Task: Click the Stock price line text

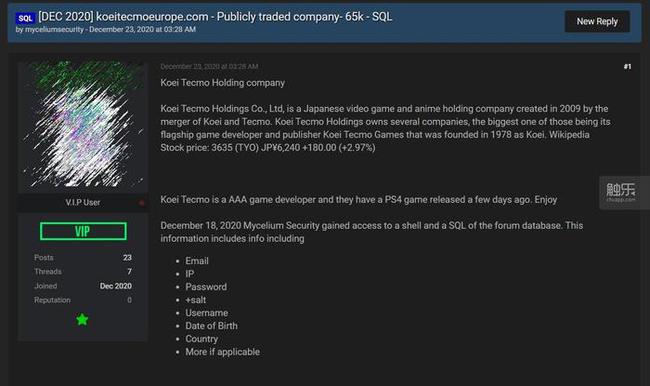Action: point(268,148)
